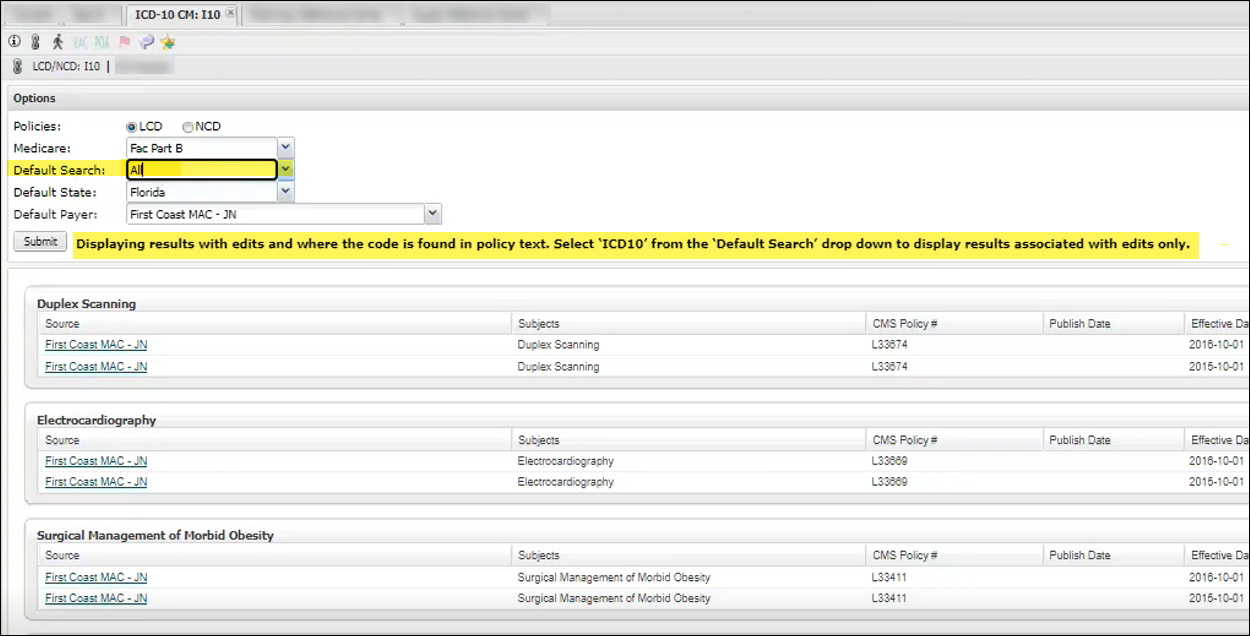1250x636 pixels.
Task: Click the link icon beside LCD/NCD: I10
Action: click(x=17, y=67)
